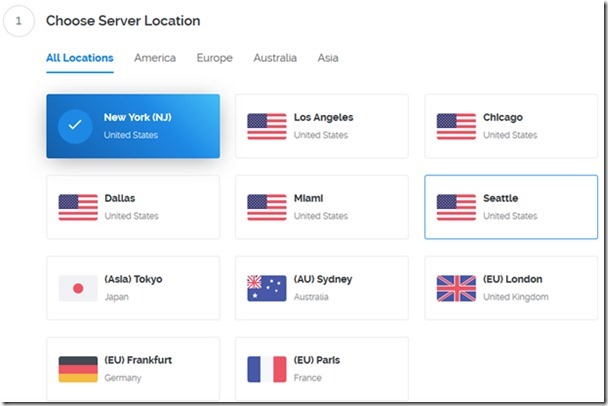Click the Dallas location name text
Screen dimensions: 608x406
click(x=120, y=199)
